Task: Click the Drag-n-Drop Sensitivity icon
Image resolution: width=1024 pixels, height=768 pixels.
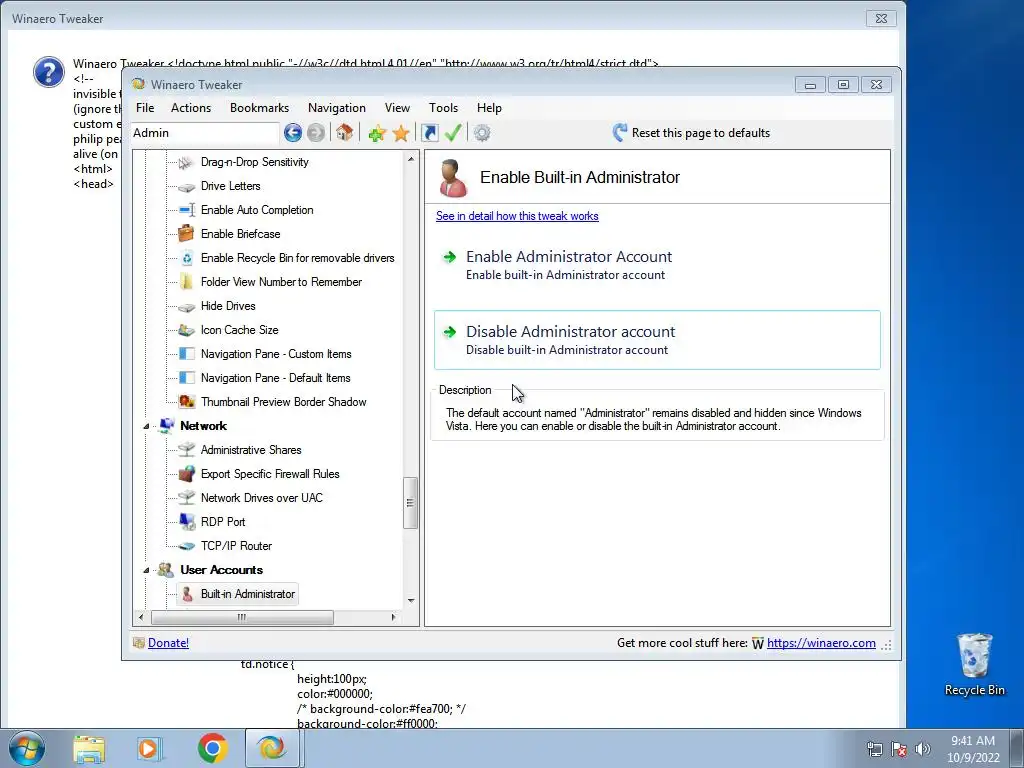Action: point(186,162)
